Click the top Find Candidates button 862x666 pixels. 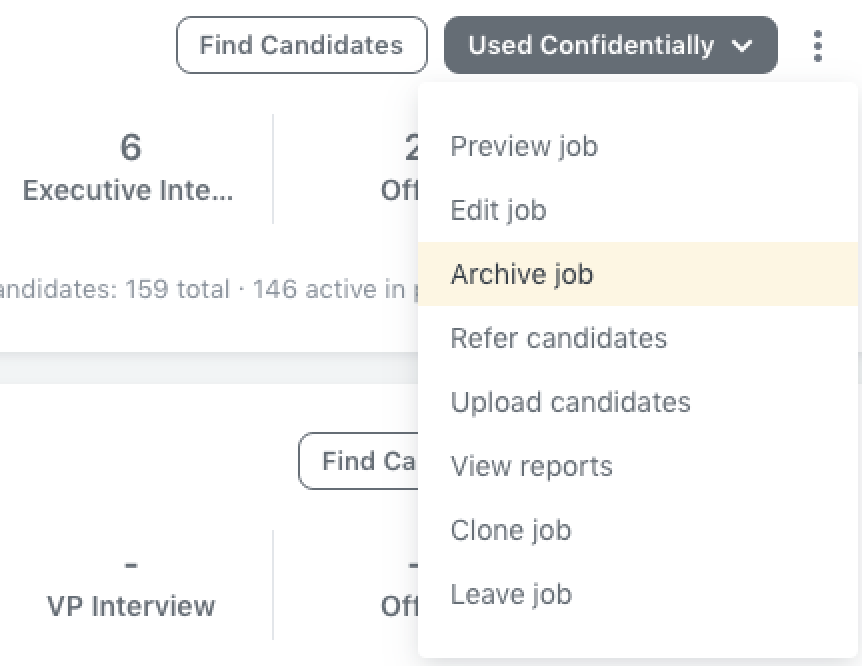tap(301, 44)
